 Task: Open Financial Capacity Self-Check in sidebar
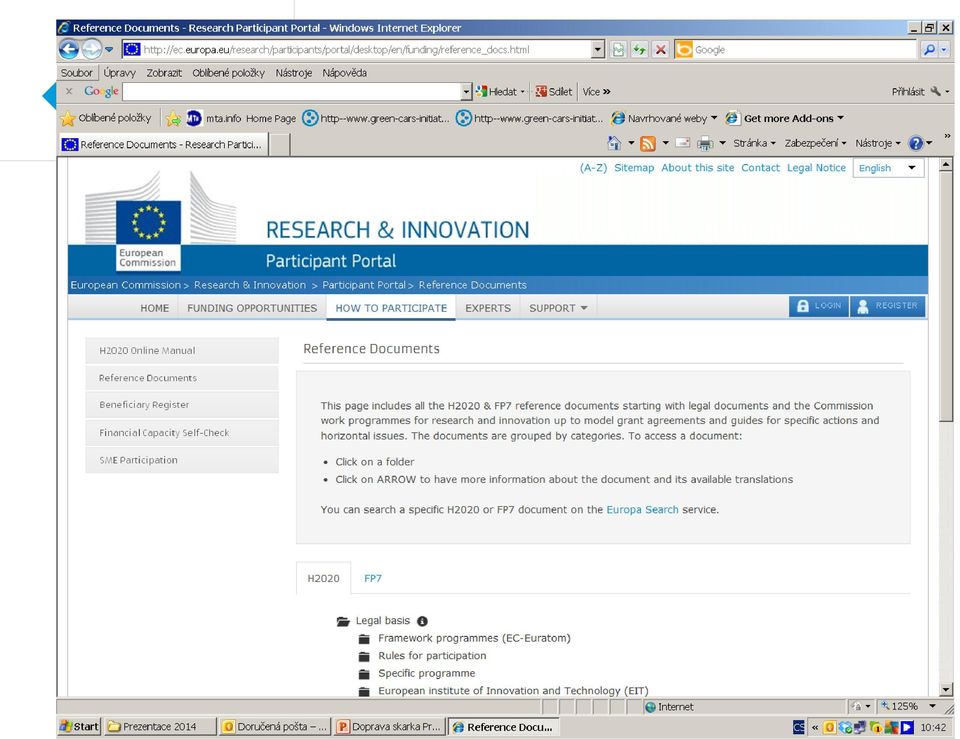pos(182,432)
